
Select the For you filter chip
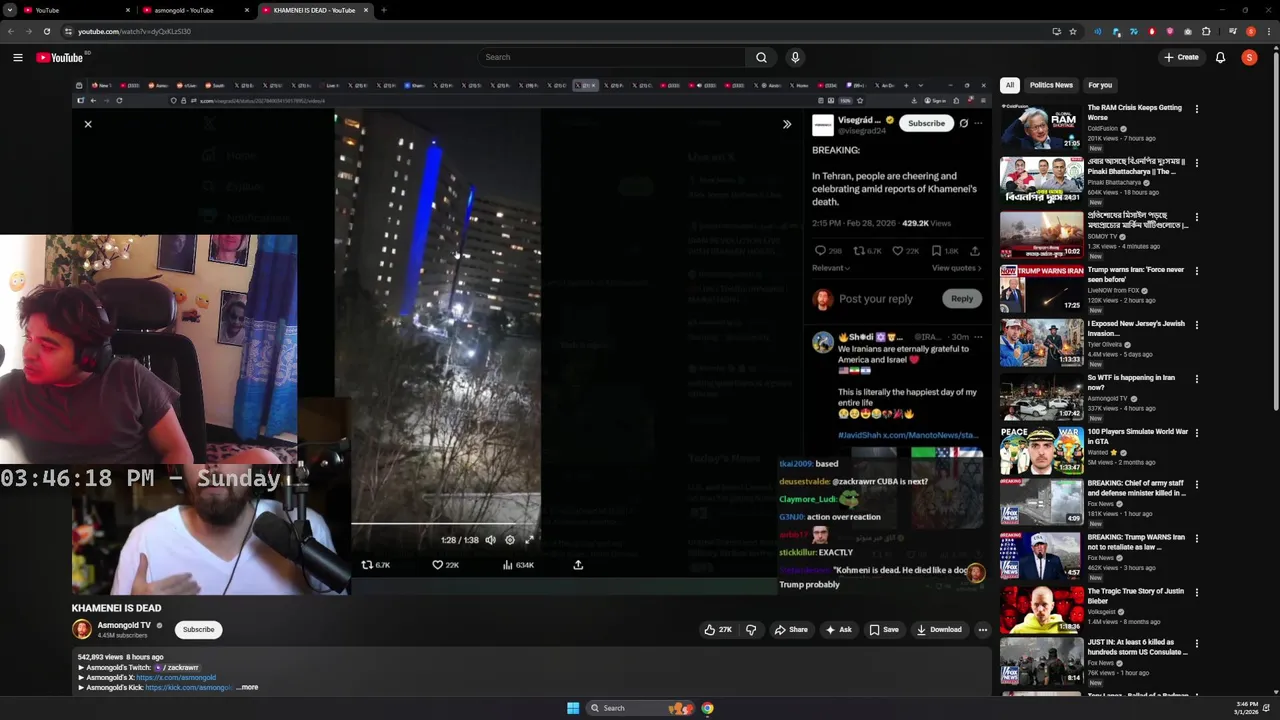coord(1100,85)
